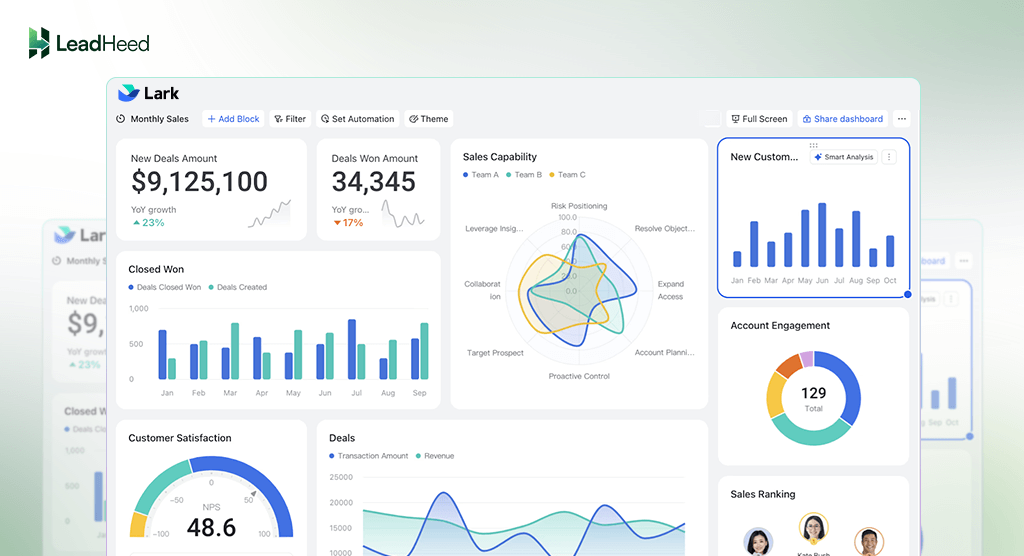Image resolution: width=1024 pixels, height=556 pixels.
Task: Click the Jun bar in New Customers chart
Action: (x=822, y=235)
